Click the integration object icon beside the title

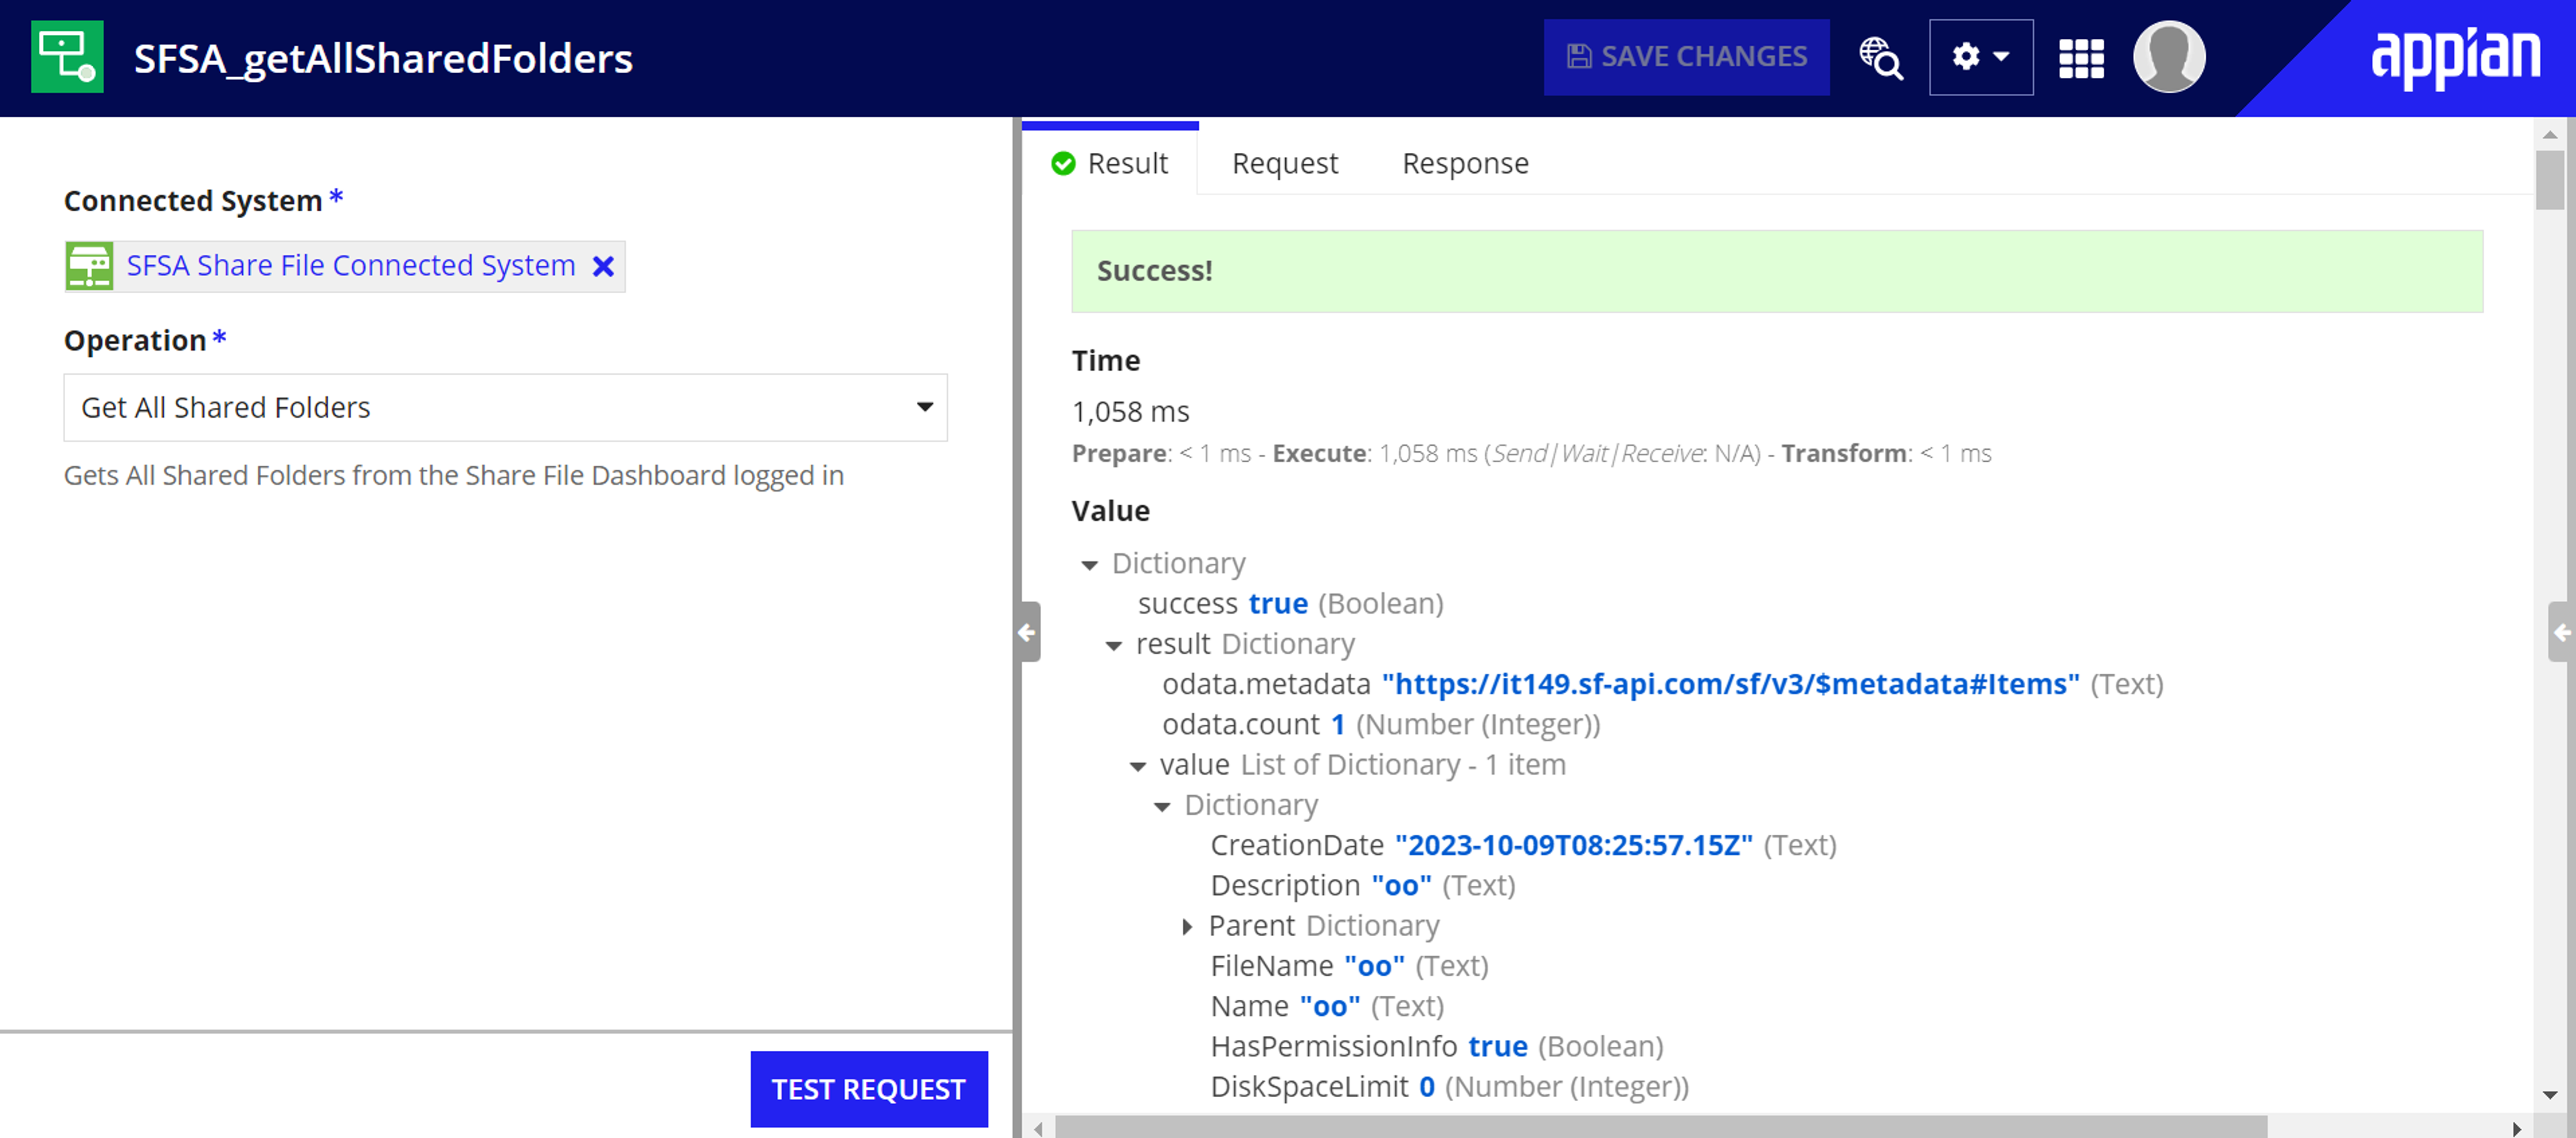pyautogui.click(x=67, y=57)
